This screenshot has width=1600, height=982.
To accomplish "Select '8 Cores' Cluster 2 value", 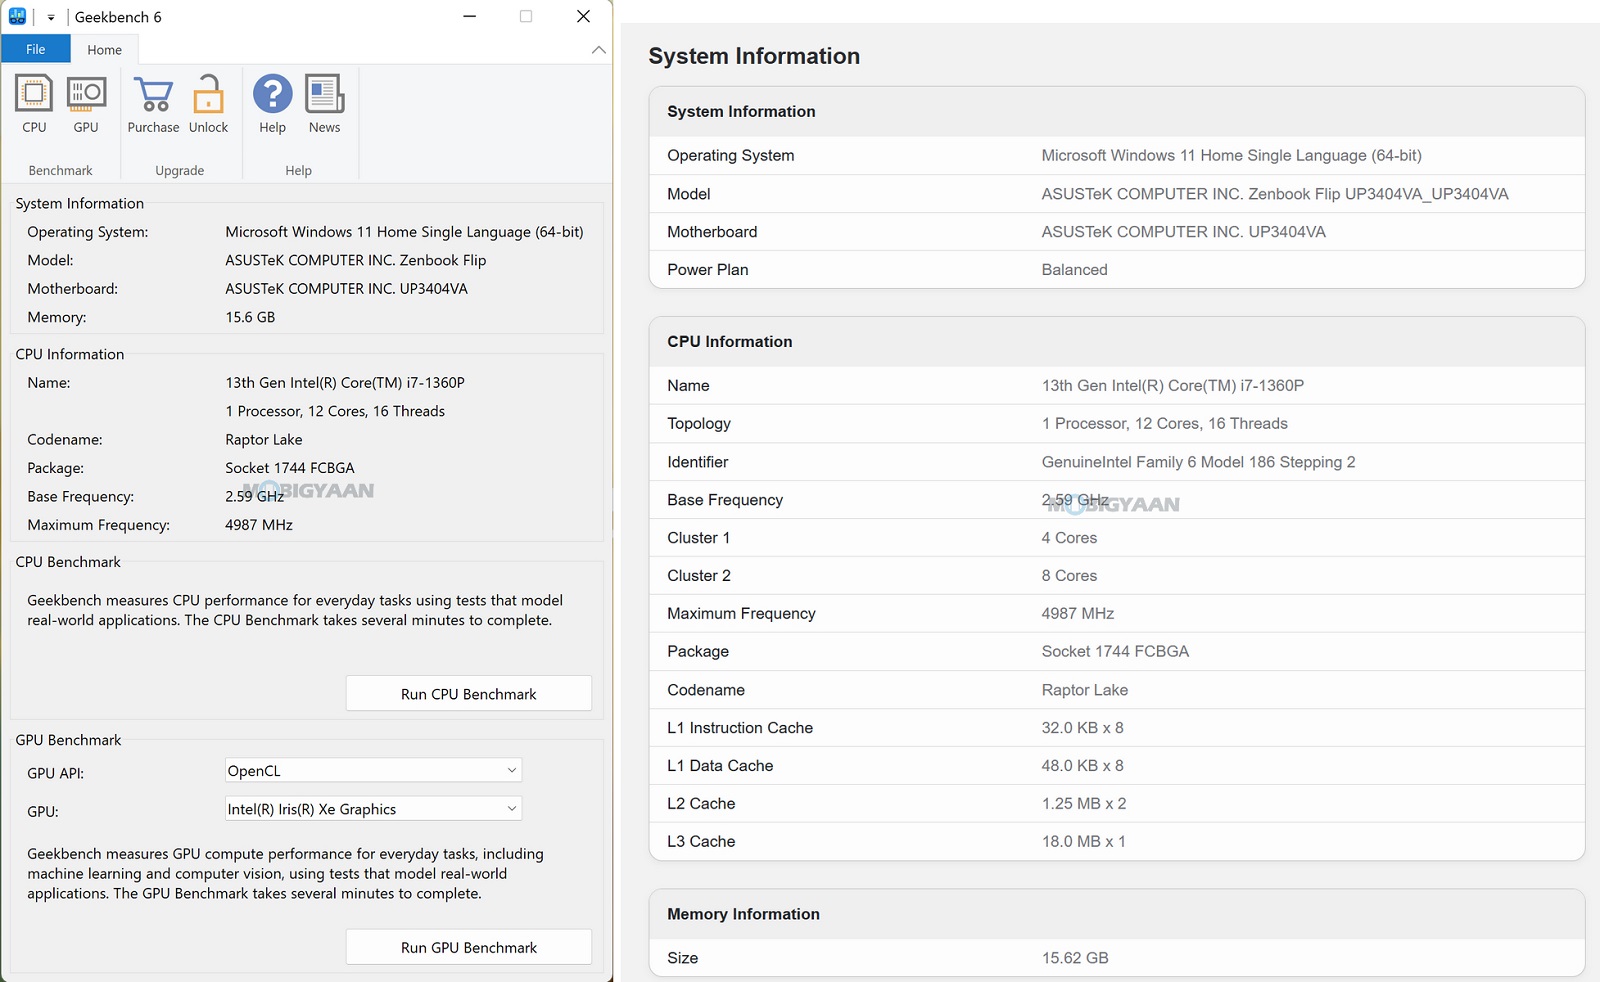I will pyautogui.click(x=1069, y=575).
